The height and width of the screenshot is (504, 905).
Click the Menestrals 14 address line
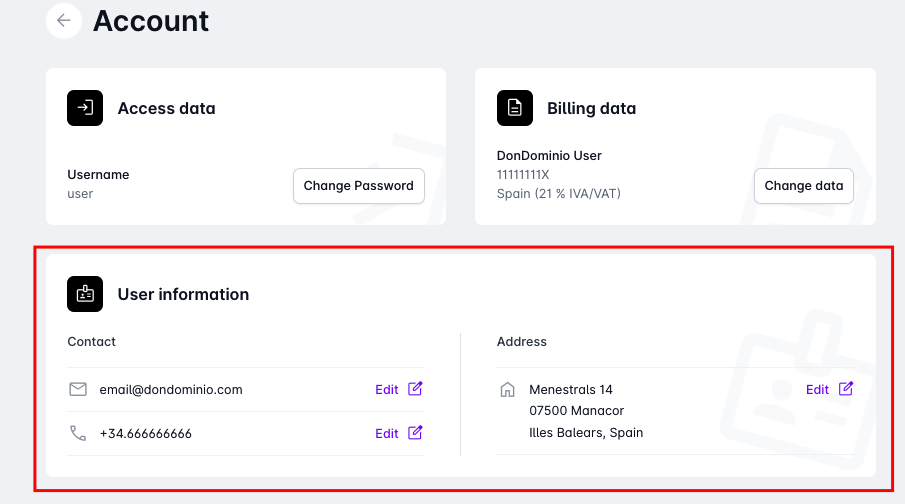[571, 390]
